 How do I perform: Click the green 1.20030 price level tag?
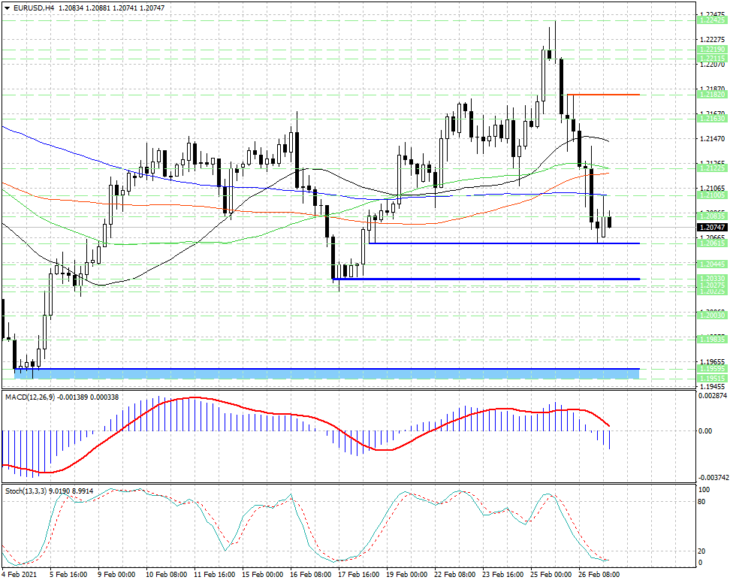[x=712, y=302]
